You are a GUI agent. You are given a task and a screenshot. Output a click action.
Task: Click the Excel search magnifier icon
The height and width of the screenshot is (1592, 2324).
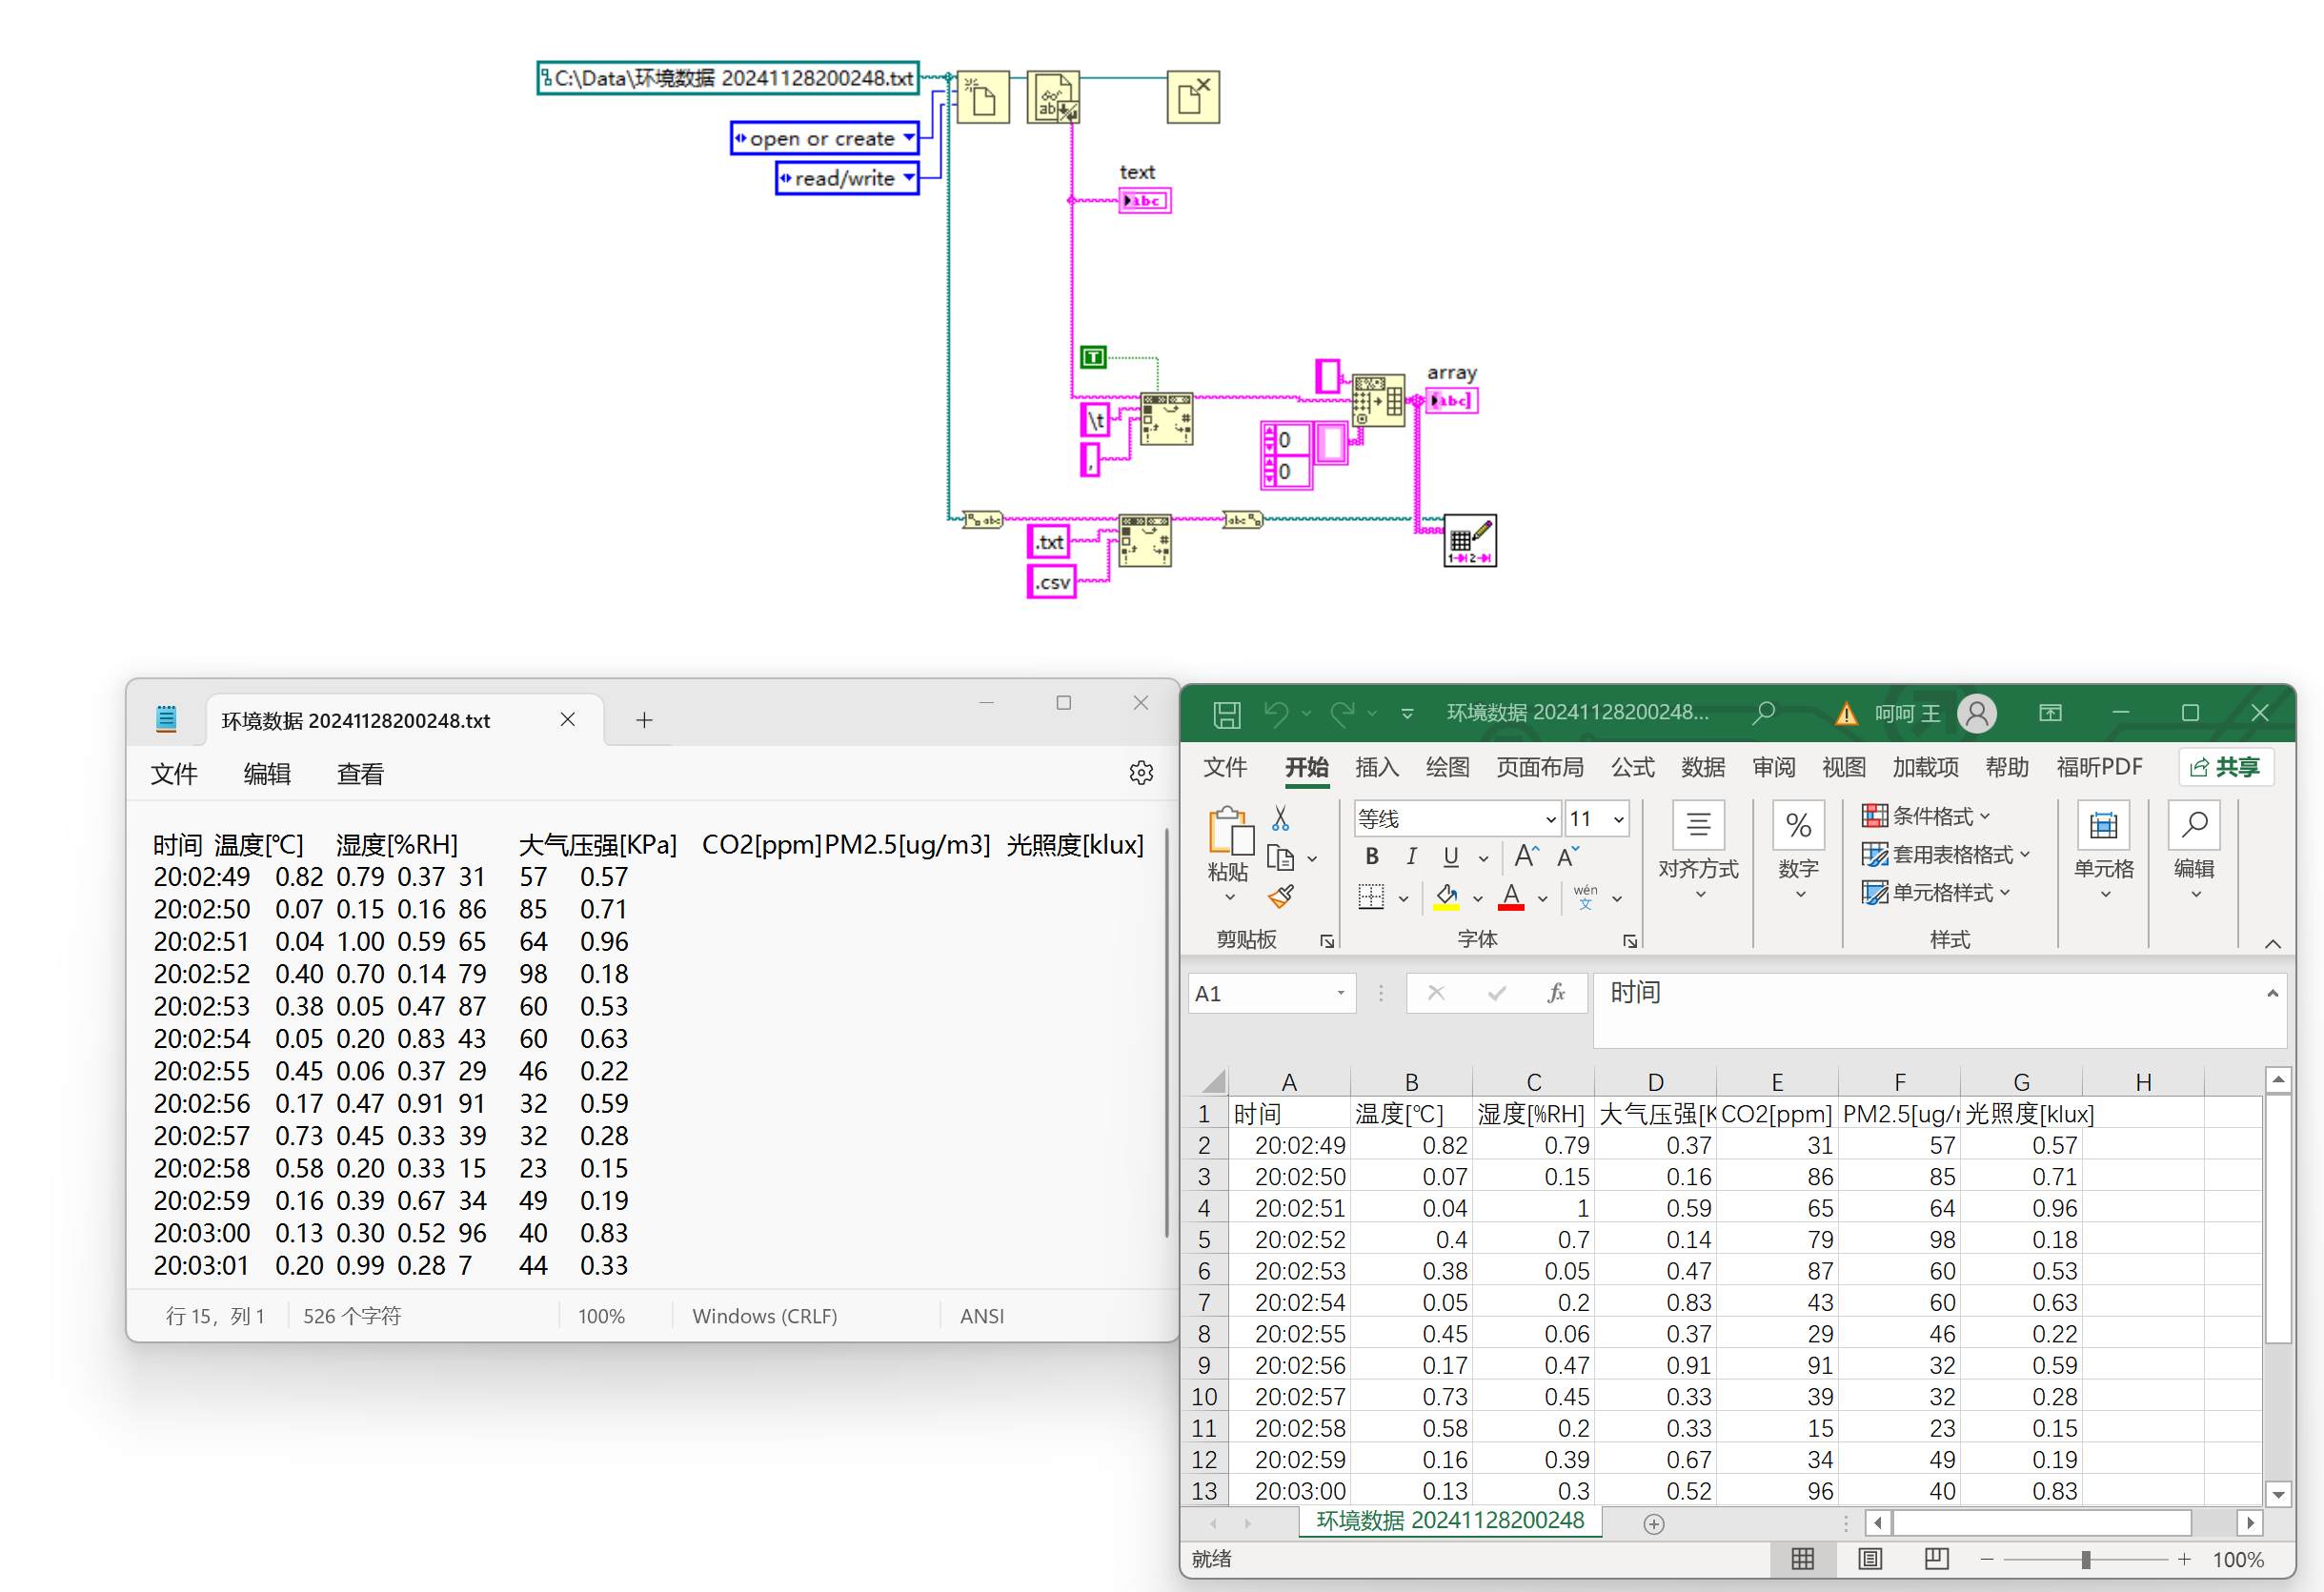point(1764,712)
